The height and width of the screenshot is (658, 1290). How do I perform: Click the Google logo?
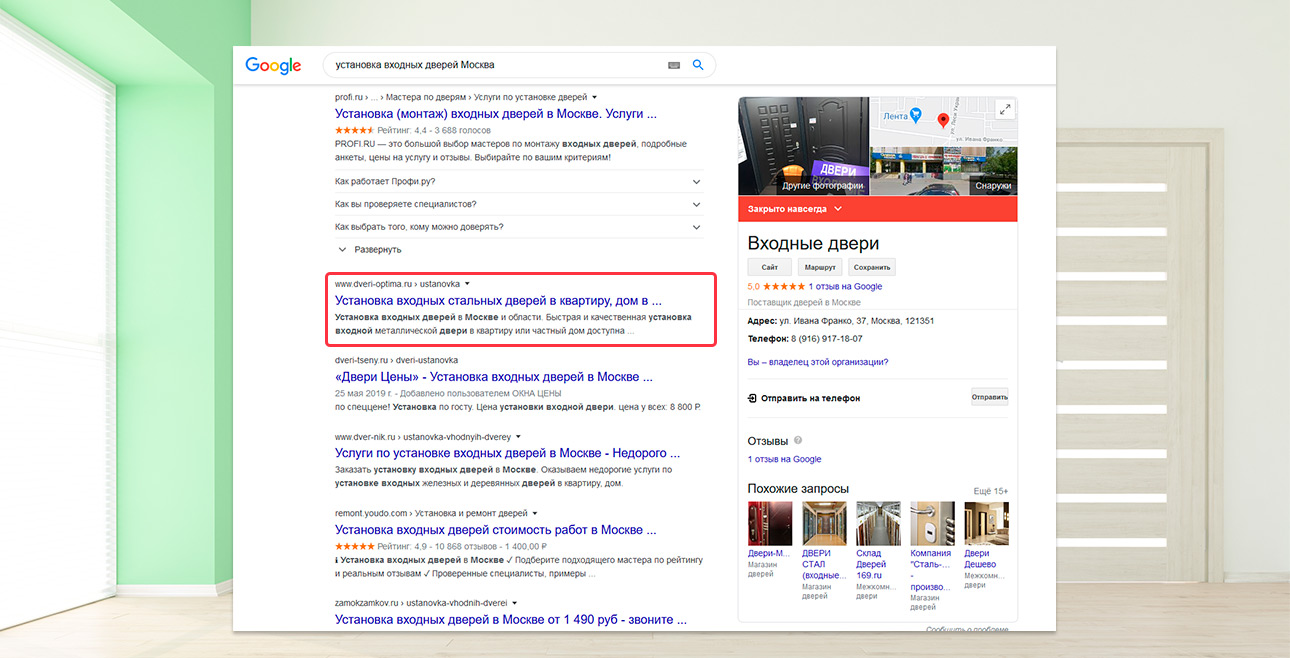[273, 66]
